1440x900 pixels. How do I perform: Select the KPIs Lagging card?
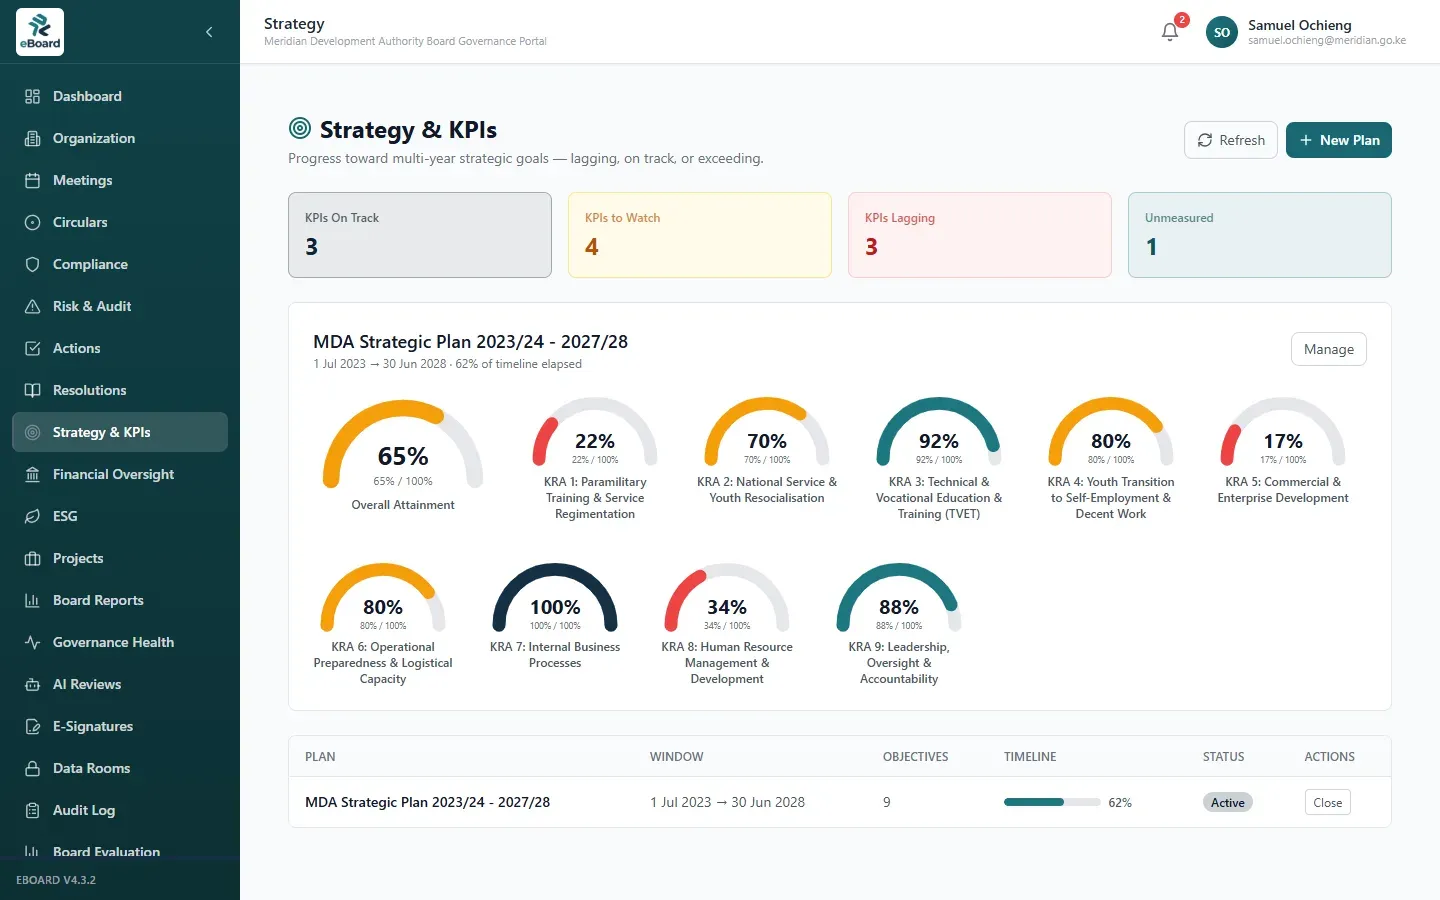[980, 235]
